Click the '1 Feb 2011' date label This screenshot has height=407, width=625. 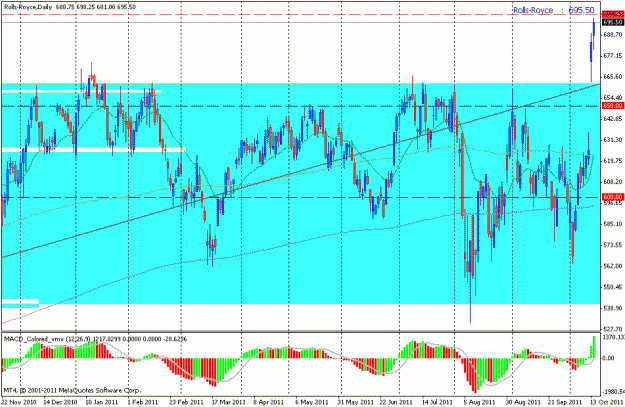[x=143, y=402]
